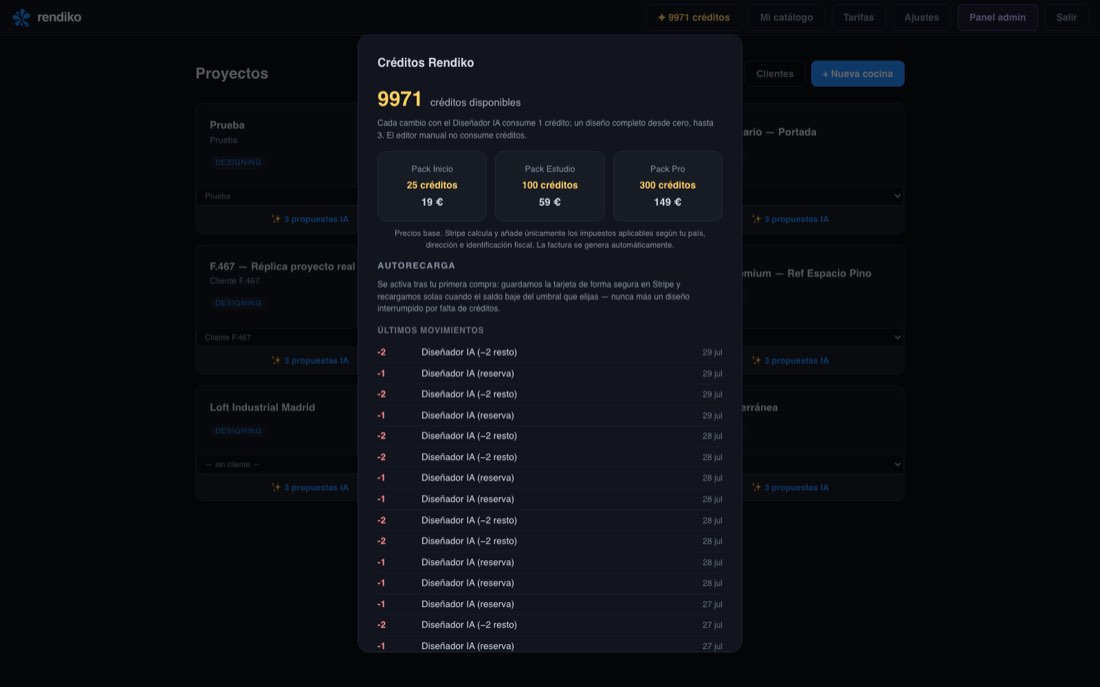This screenshot has width=1100, height=687.
Task: Click the star icon in the 9971 créditos header button
Action: 661,18
